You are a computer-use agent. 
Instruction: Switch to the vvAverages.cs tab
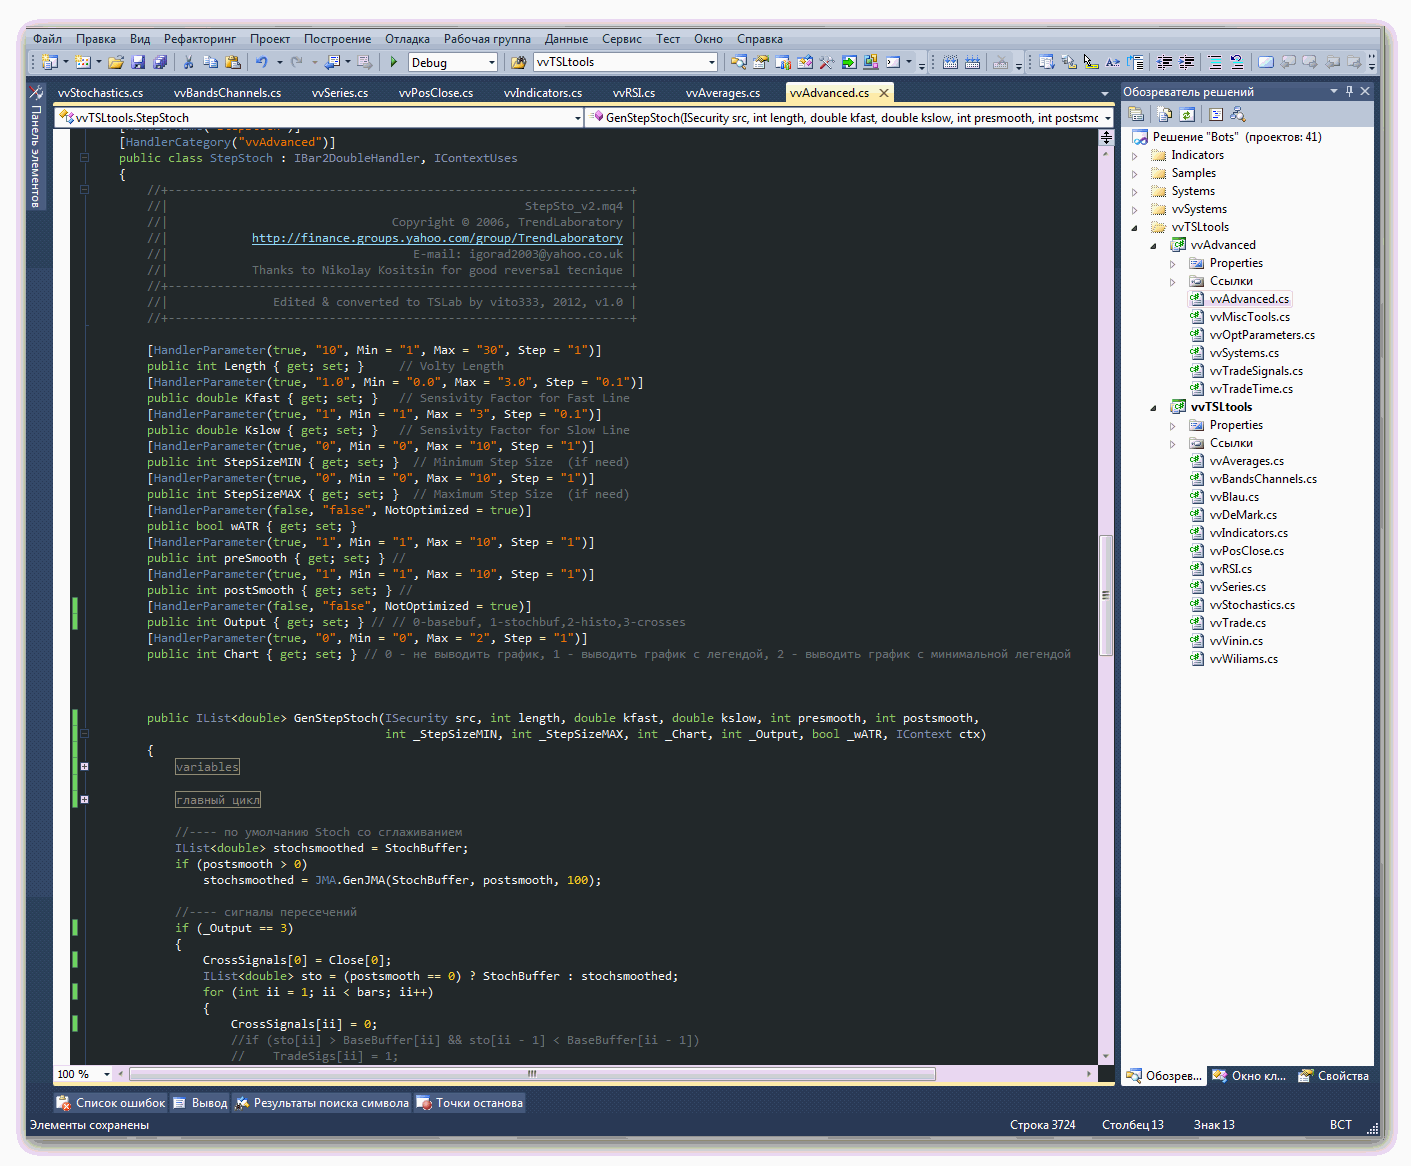(x=723, y=93)
